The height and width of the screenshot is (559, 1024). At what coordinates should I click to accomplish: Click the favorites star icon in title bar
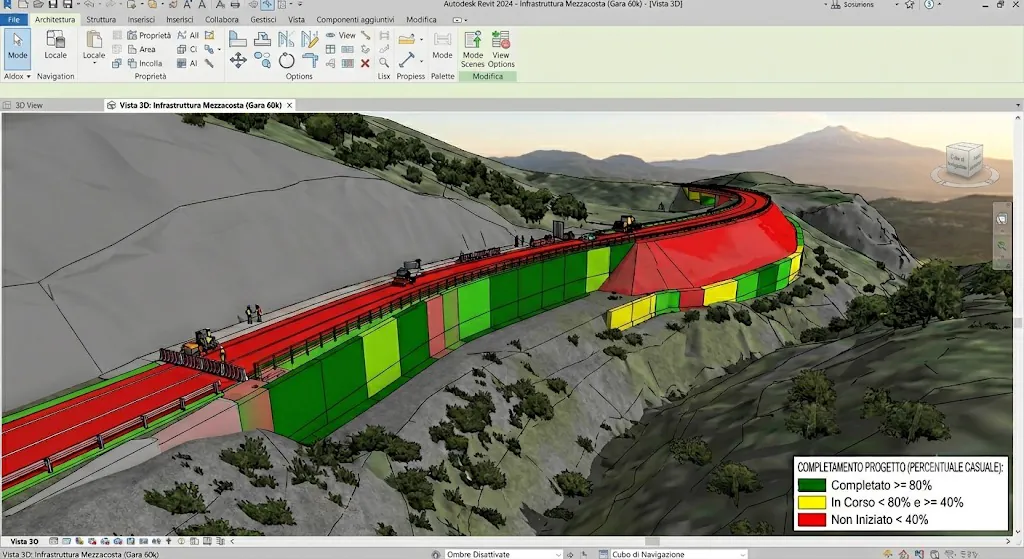pos(910,5)
